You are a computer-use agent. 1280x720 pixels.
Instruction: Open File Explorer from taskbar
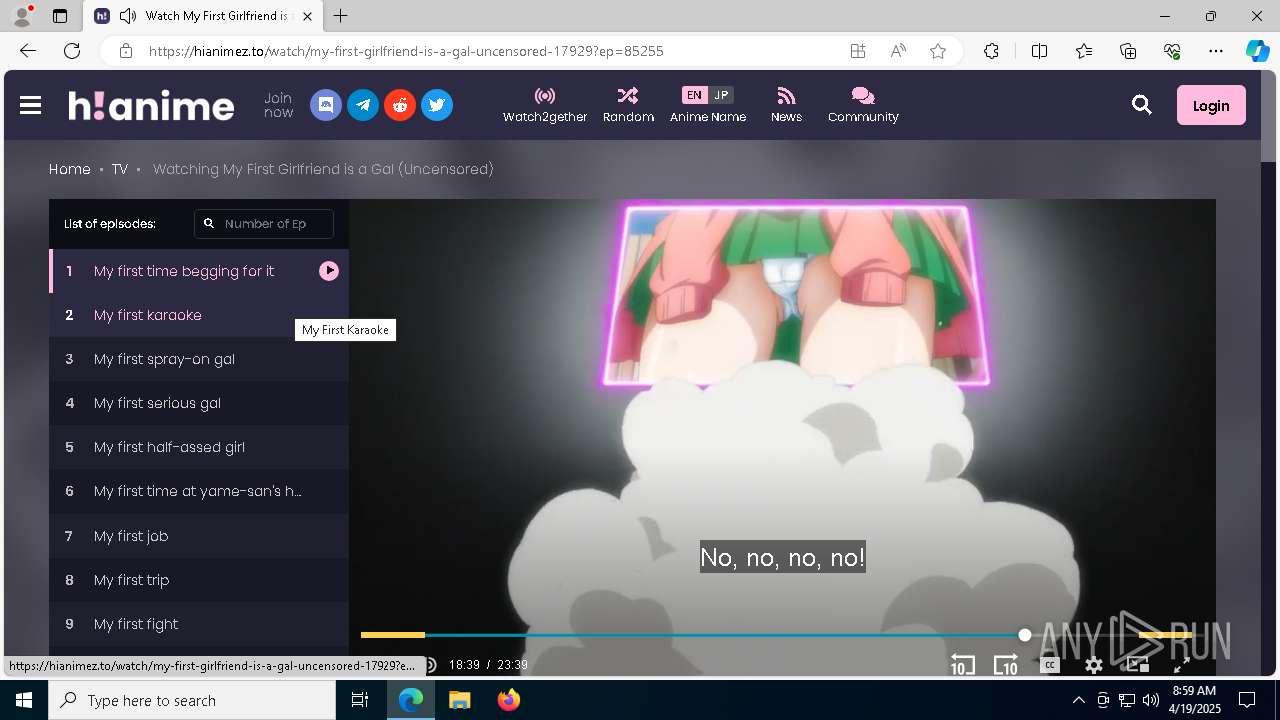pyautogui.click(x=459, y=700)
